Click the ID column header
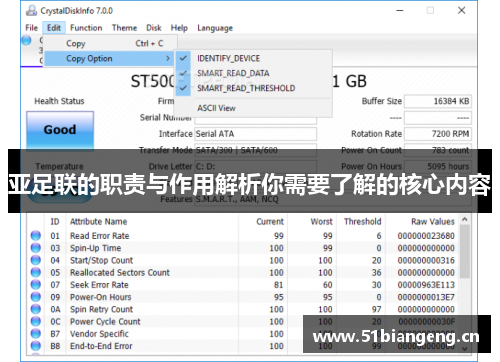This screenshot has width=500, height=362. 55,222
